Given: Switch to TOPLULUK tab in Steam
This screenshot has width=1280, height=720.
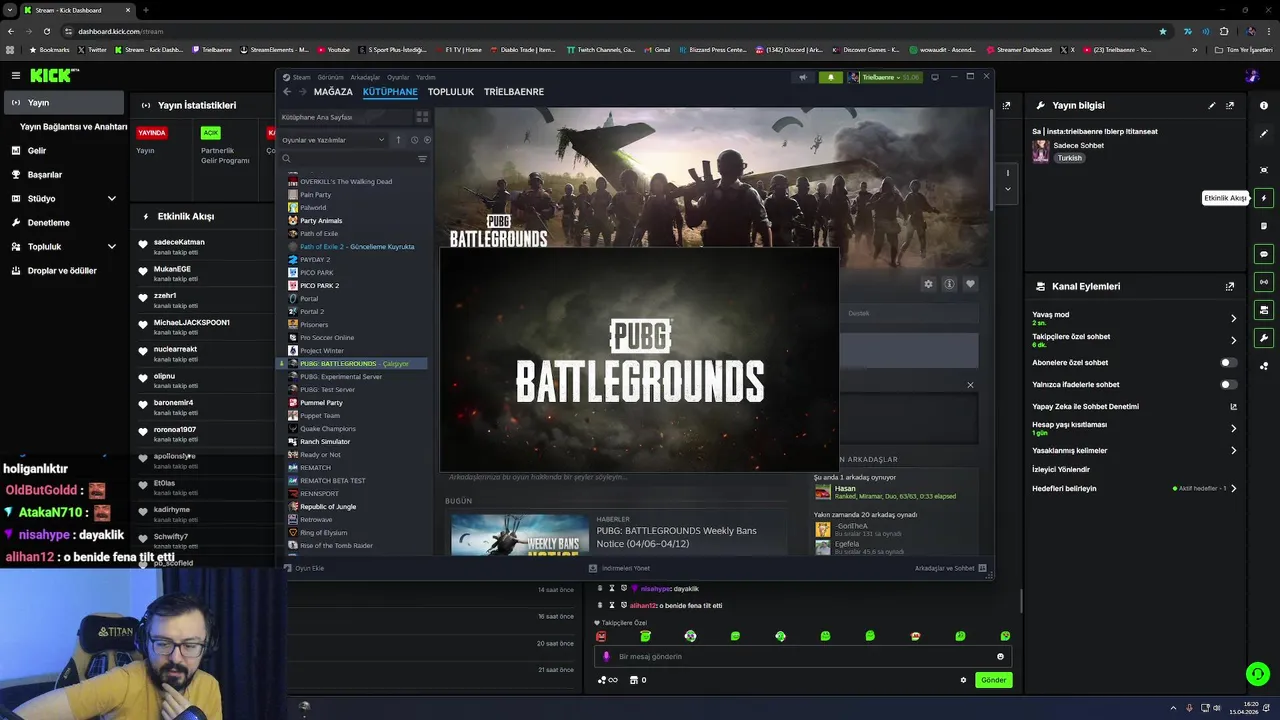Looking at the screenshot, I should click(451, 92).
